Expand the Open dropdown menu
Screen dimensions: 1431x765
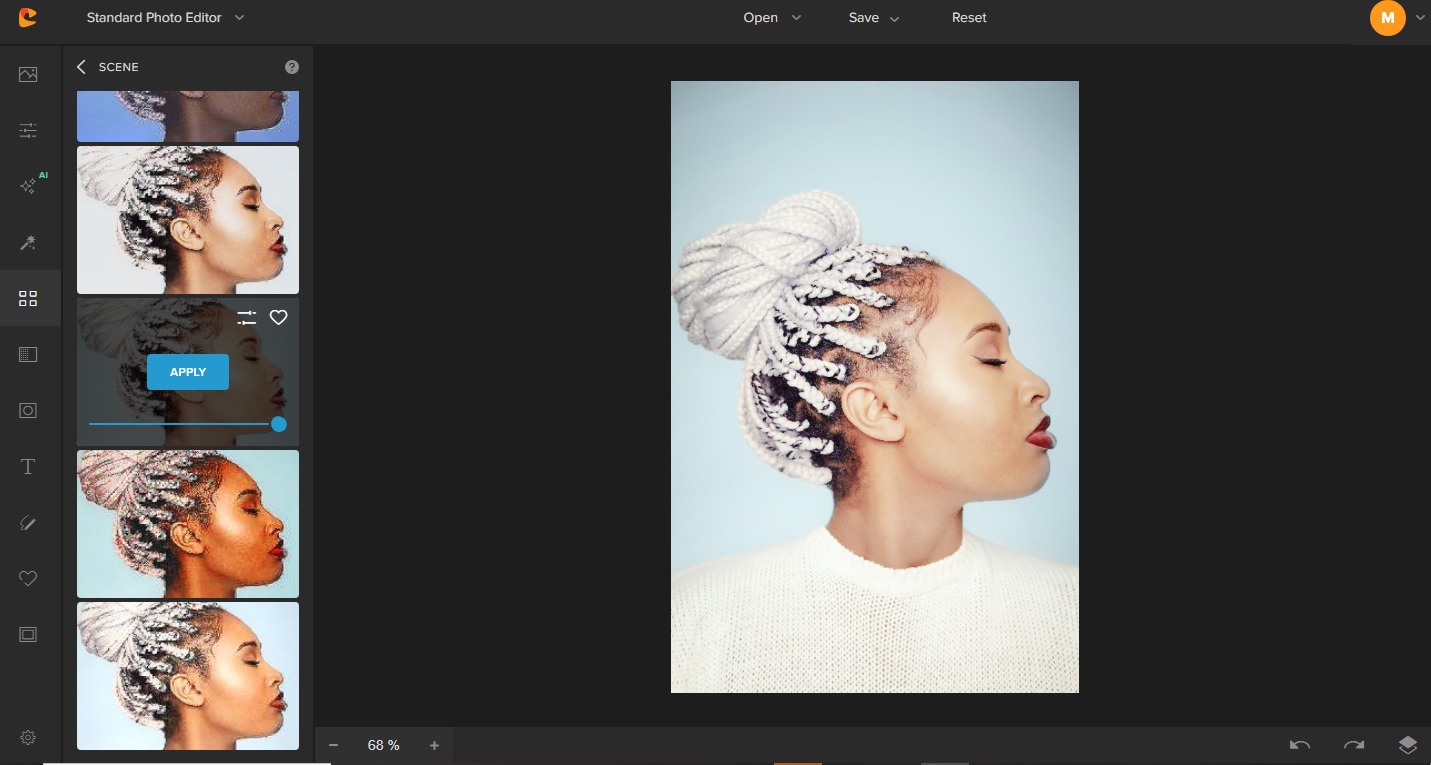pyautogui.click(x=772, y=18)
